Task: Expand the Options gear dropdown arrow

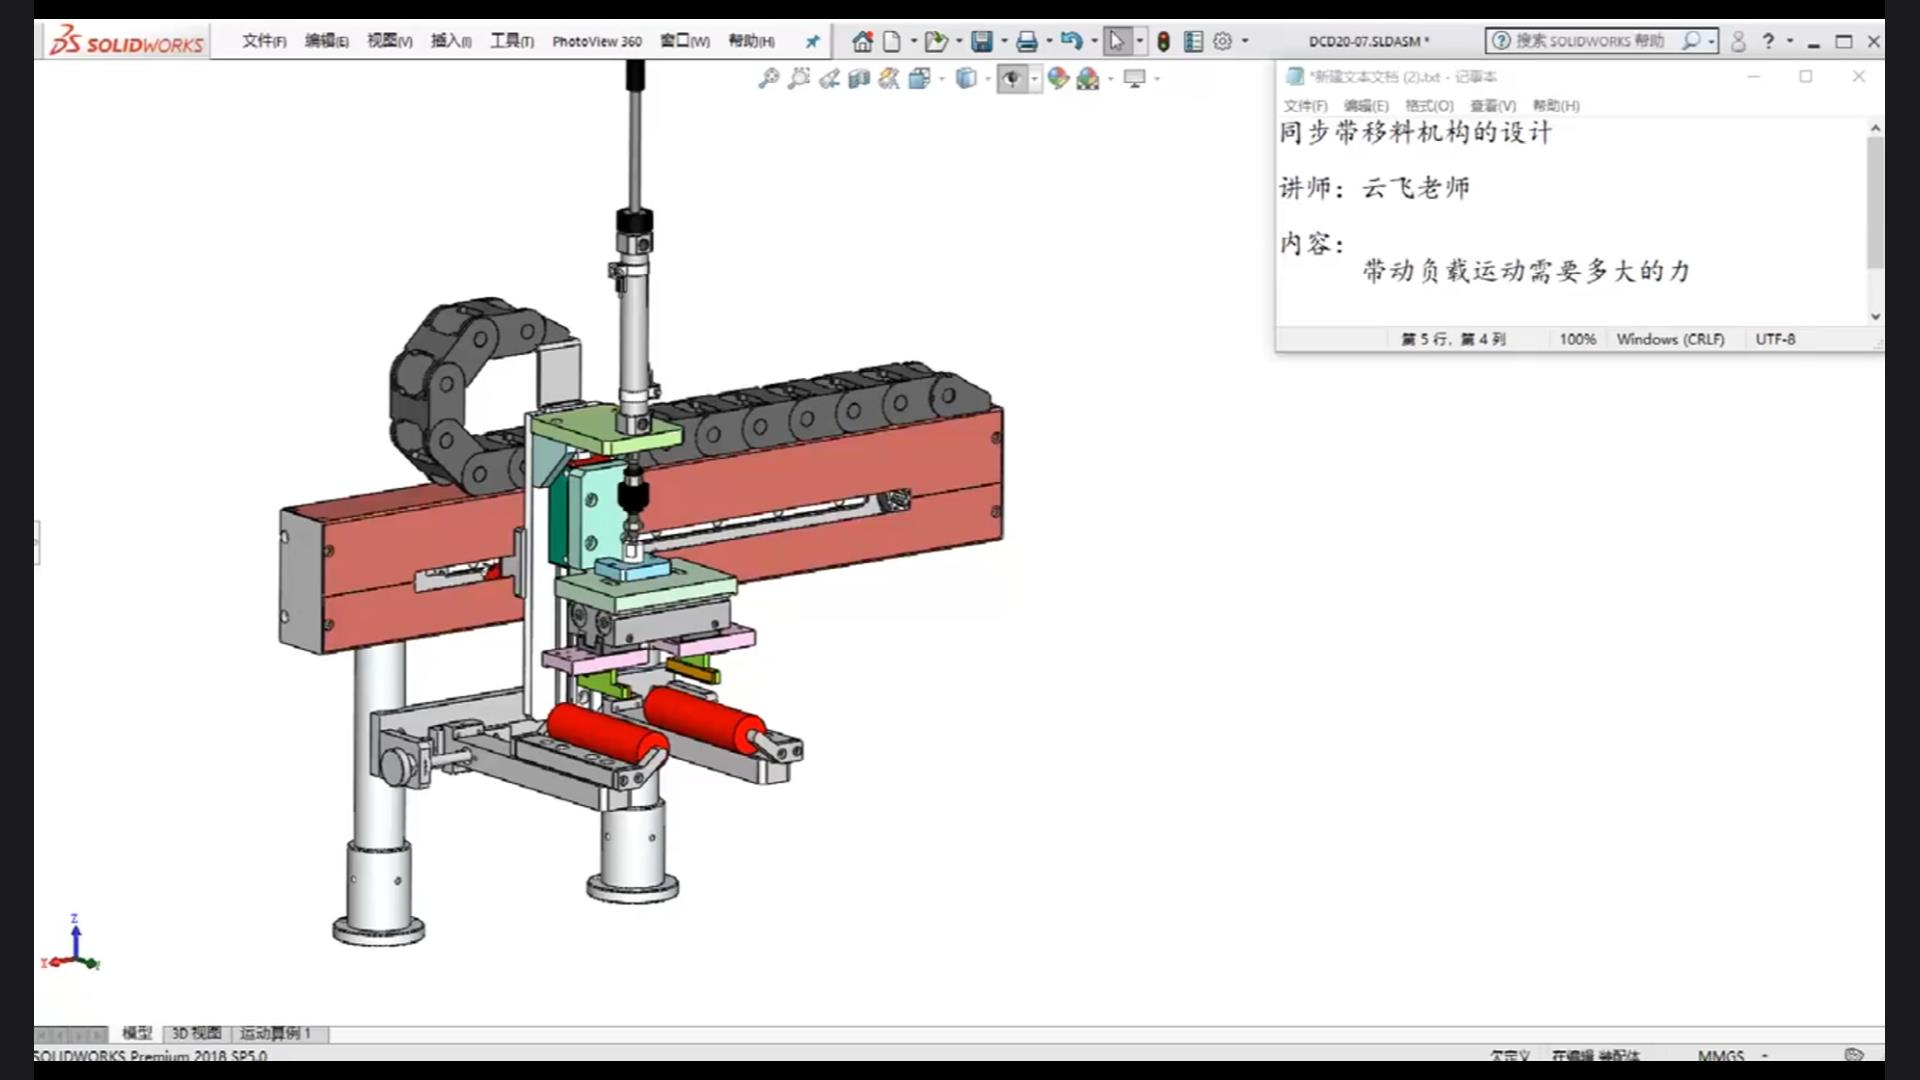Action: (1245, 42)
